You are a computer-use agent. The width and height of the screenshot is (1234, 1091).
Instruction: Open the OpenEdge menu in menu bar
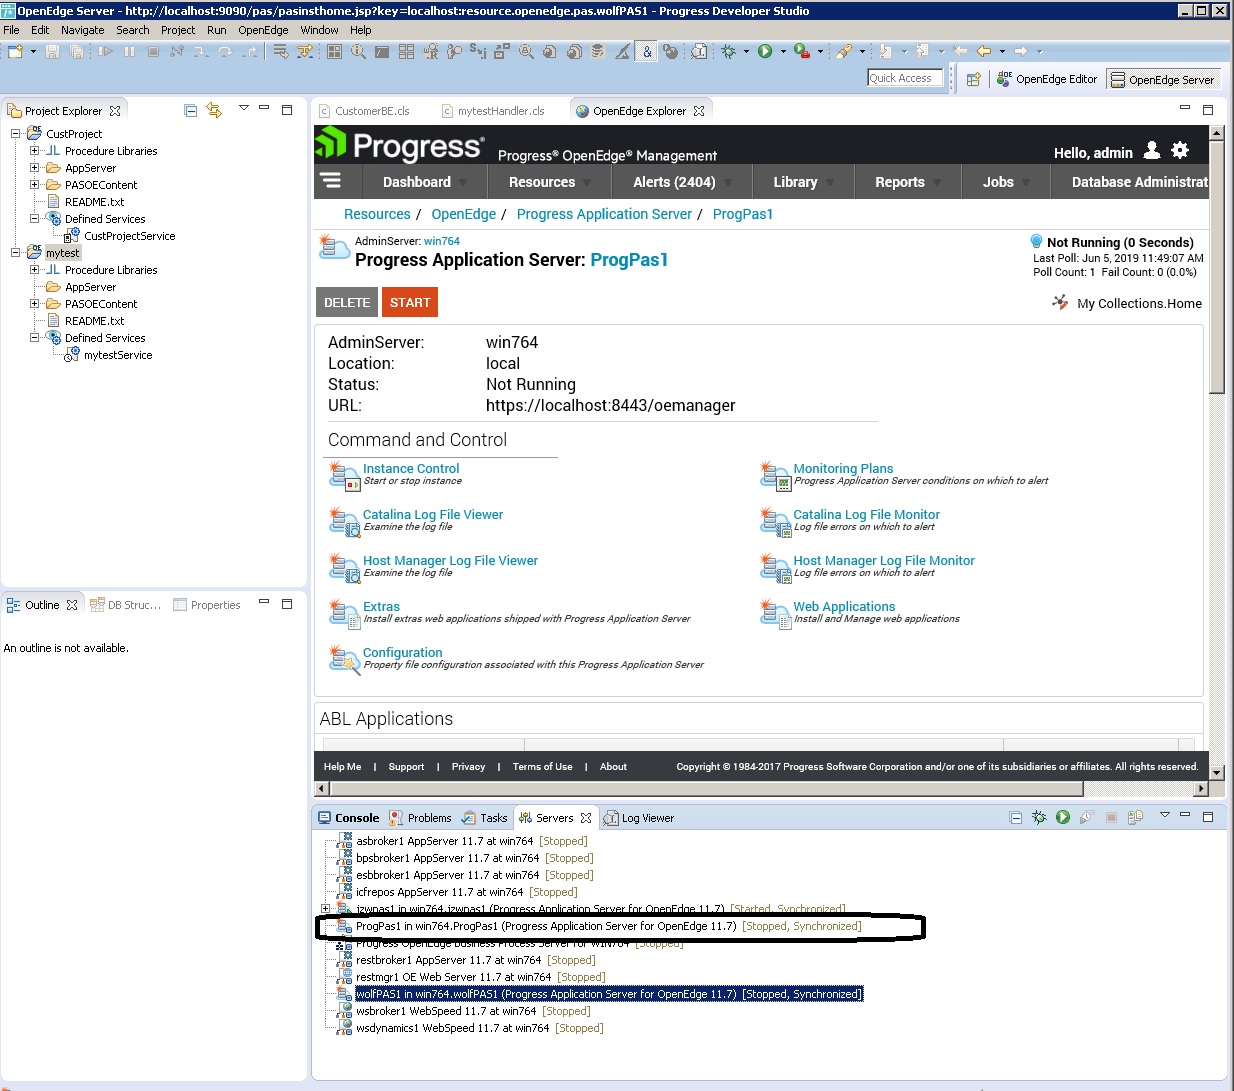[263, 30]
